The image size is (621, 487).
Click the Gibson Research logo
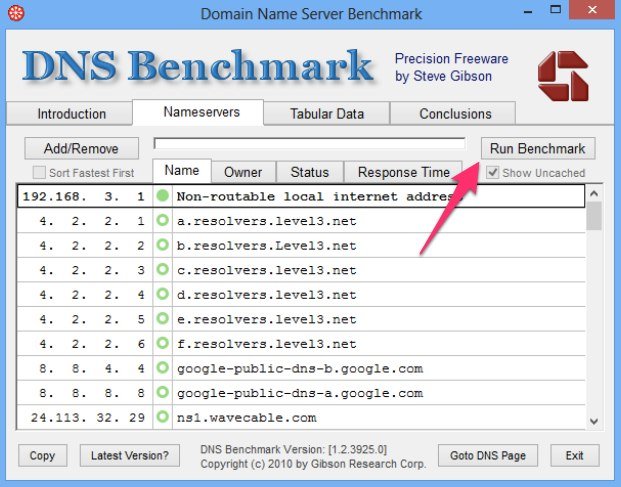[563, 76]
